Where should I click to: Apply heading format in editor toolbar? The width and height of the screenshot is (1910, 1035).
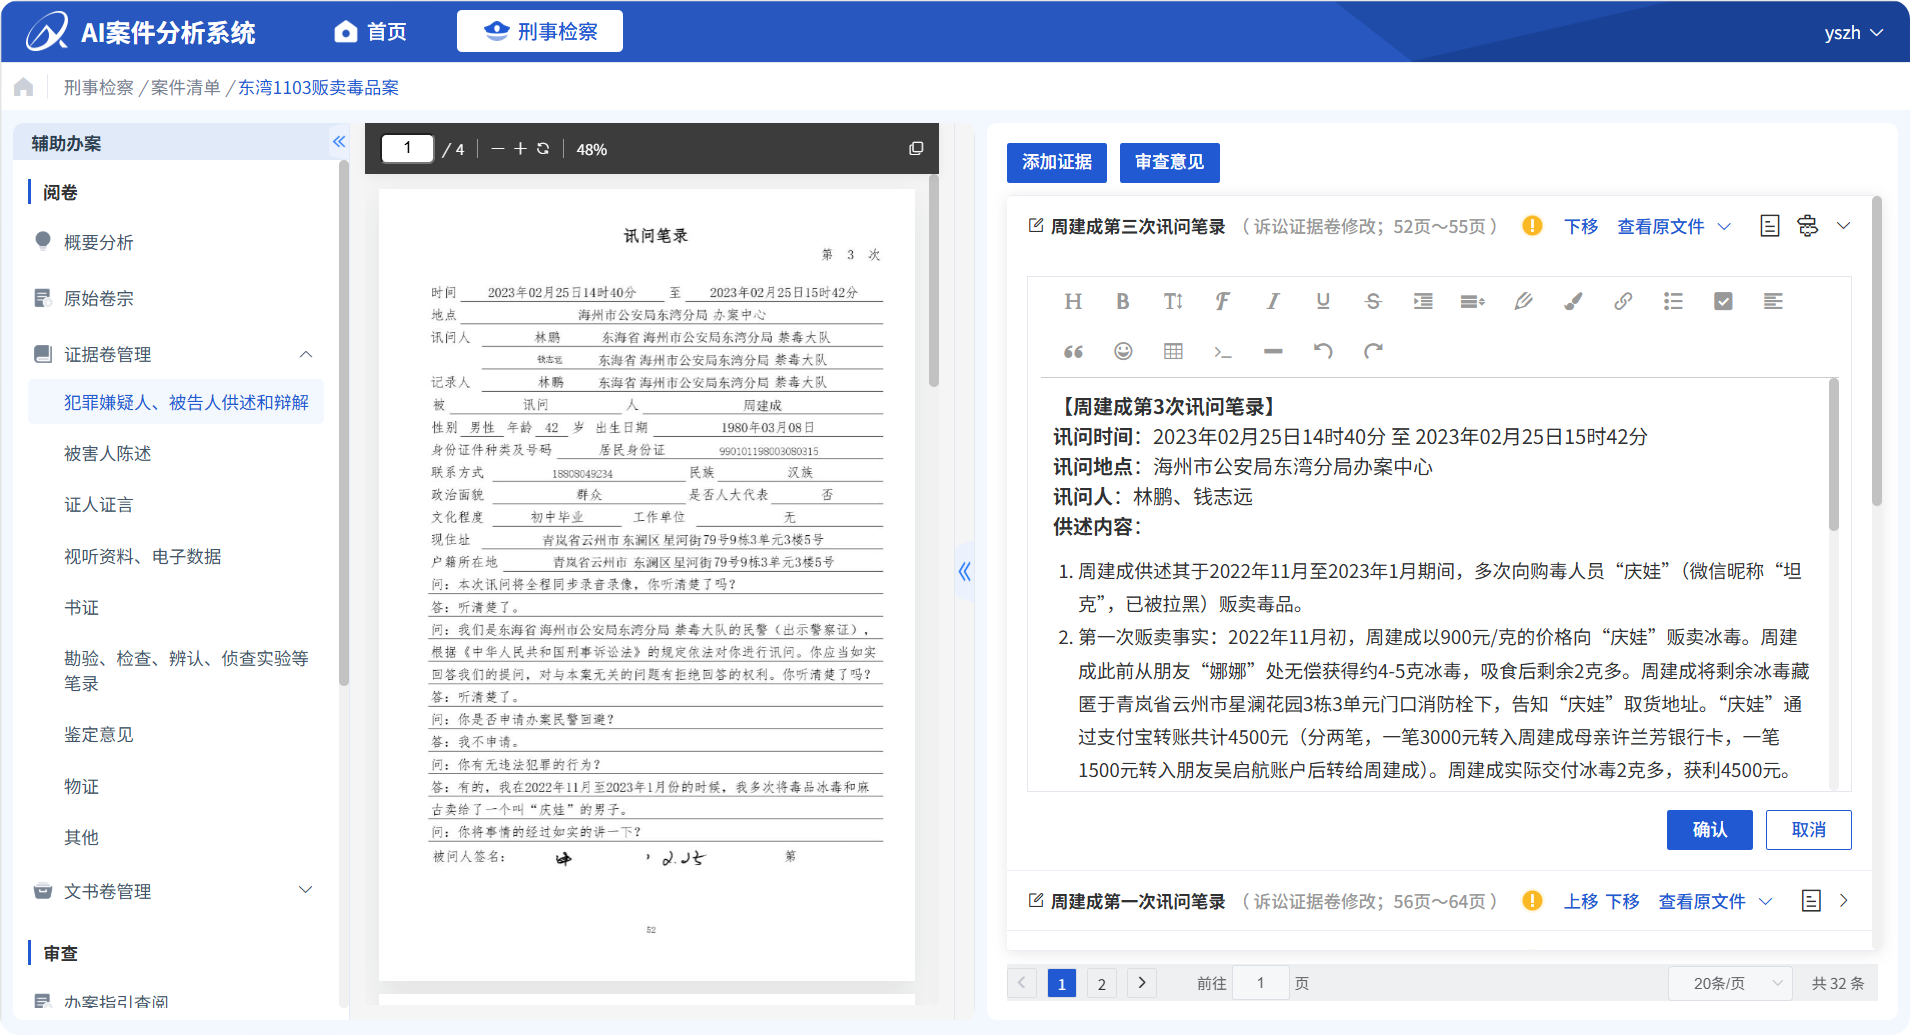[x=1073, y=301]
